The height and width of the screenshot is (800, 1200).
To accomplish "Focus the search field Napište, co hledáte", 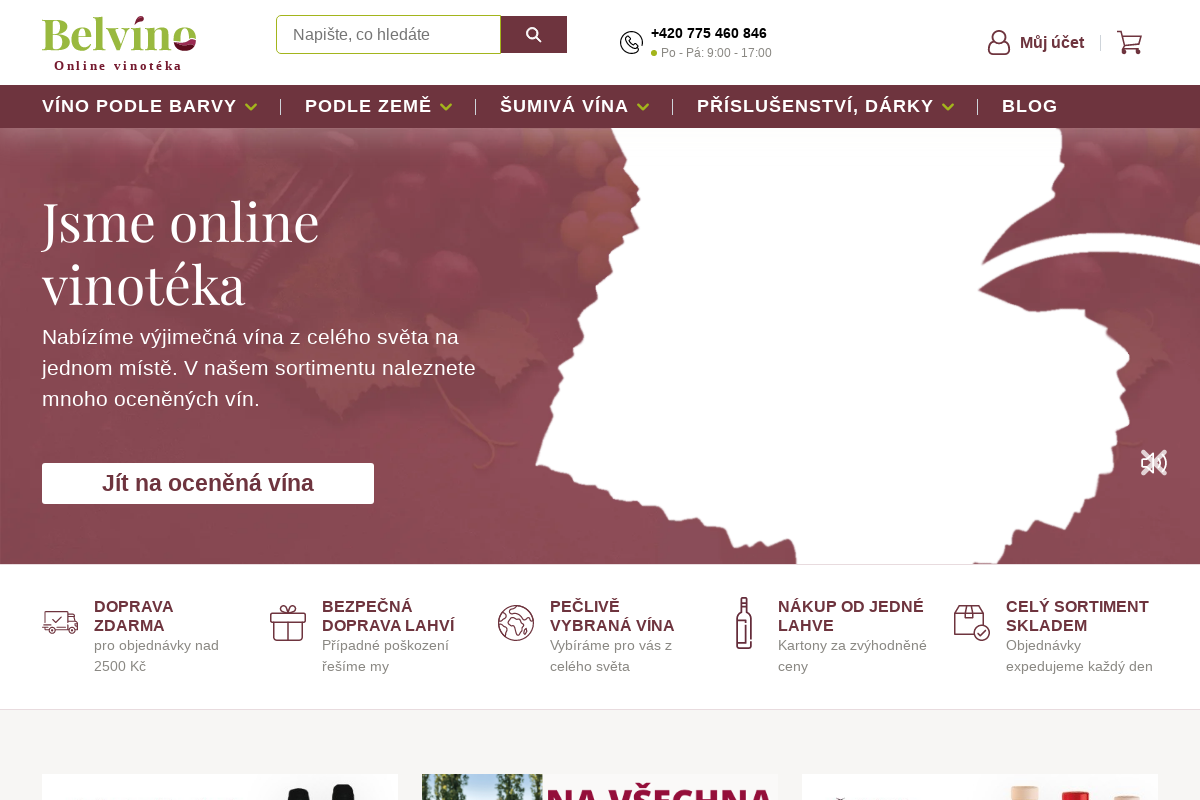I will pyautogui.click(x=388, y=35).
